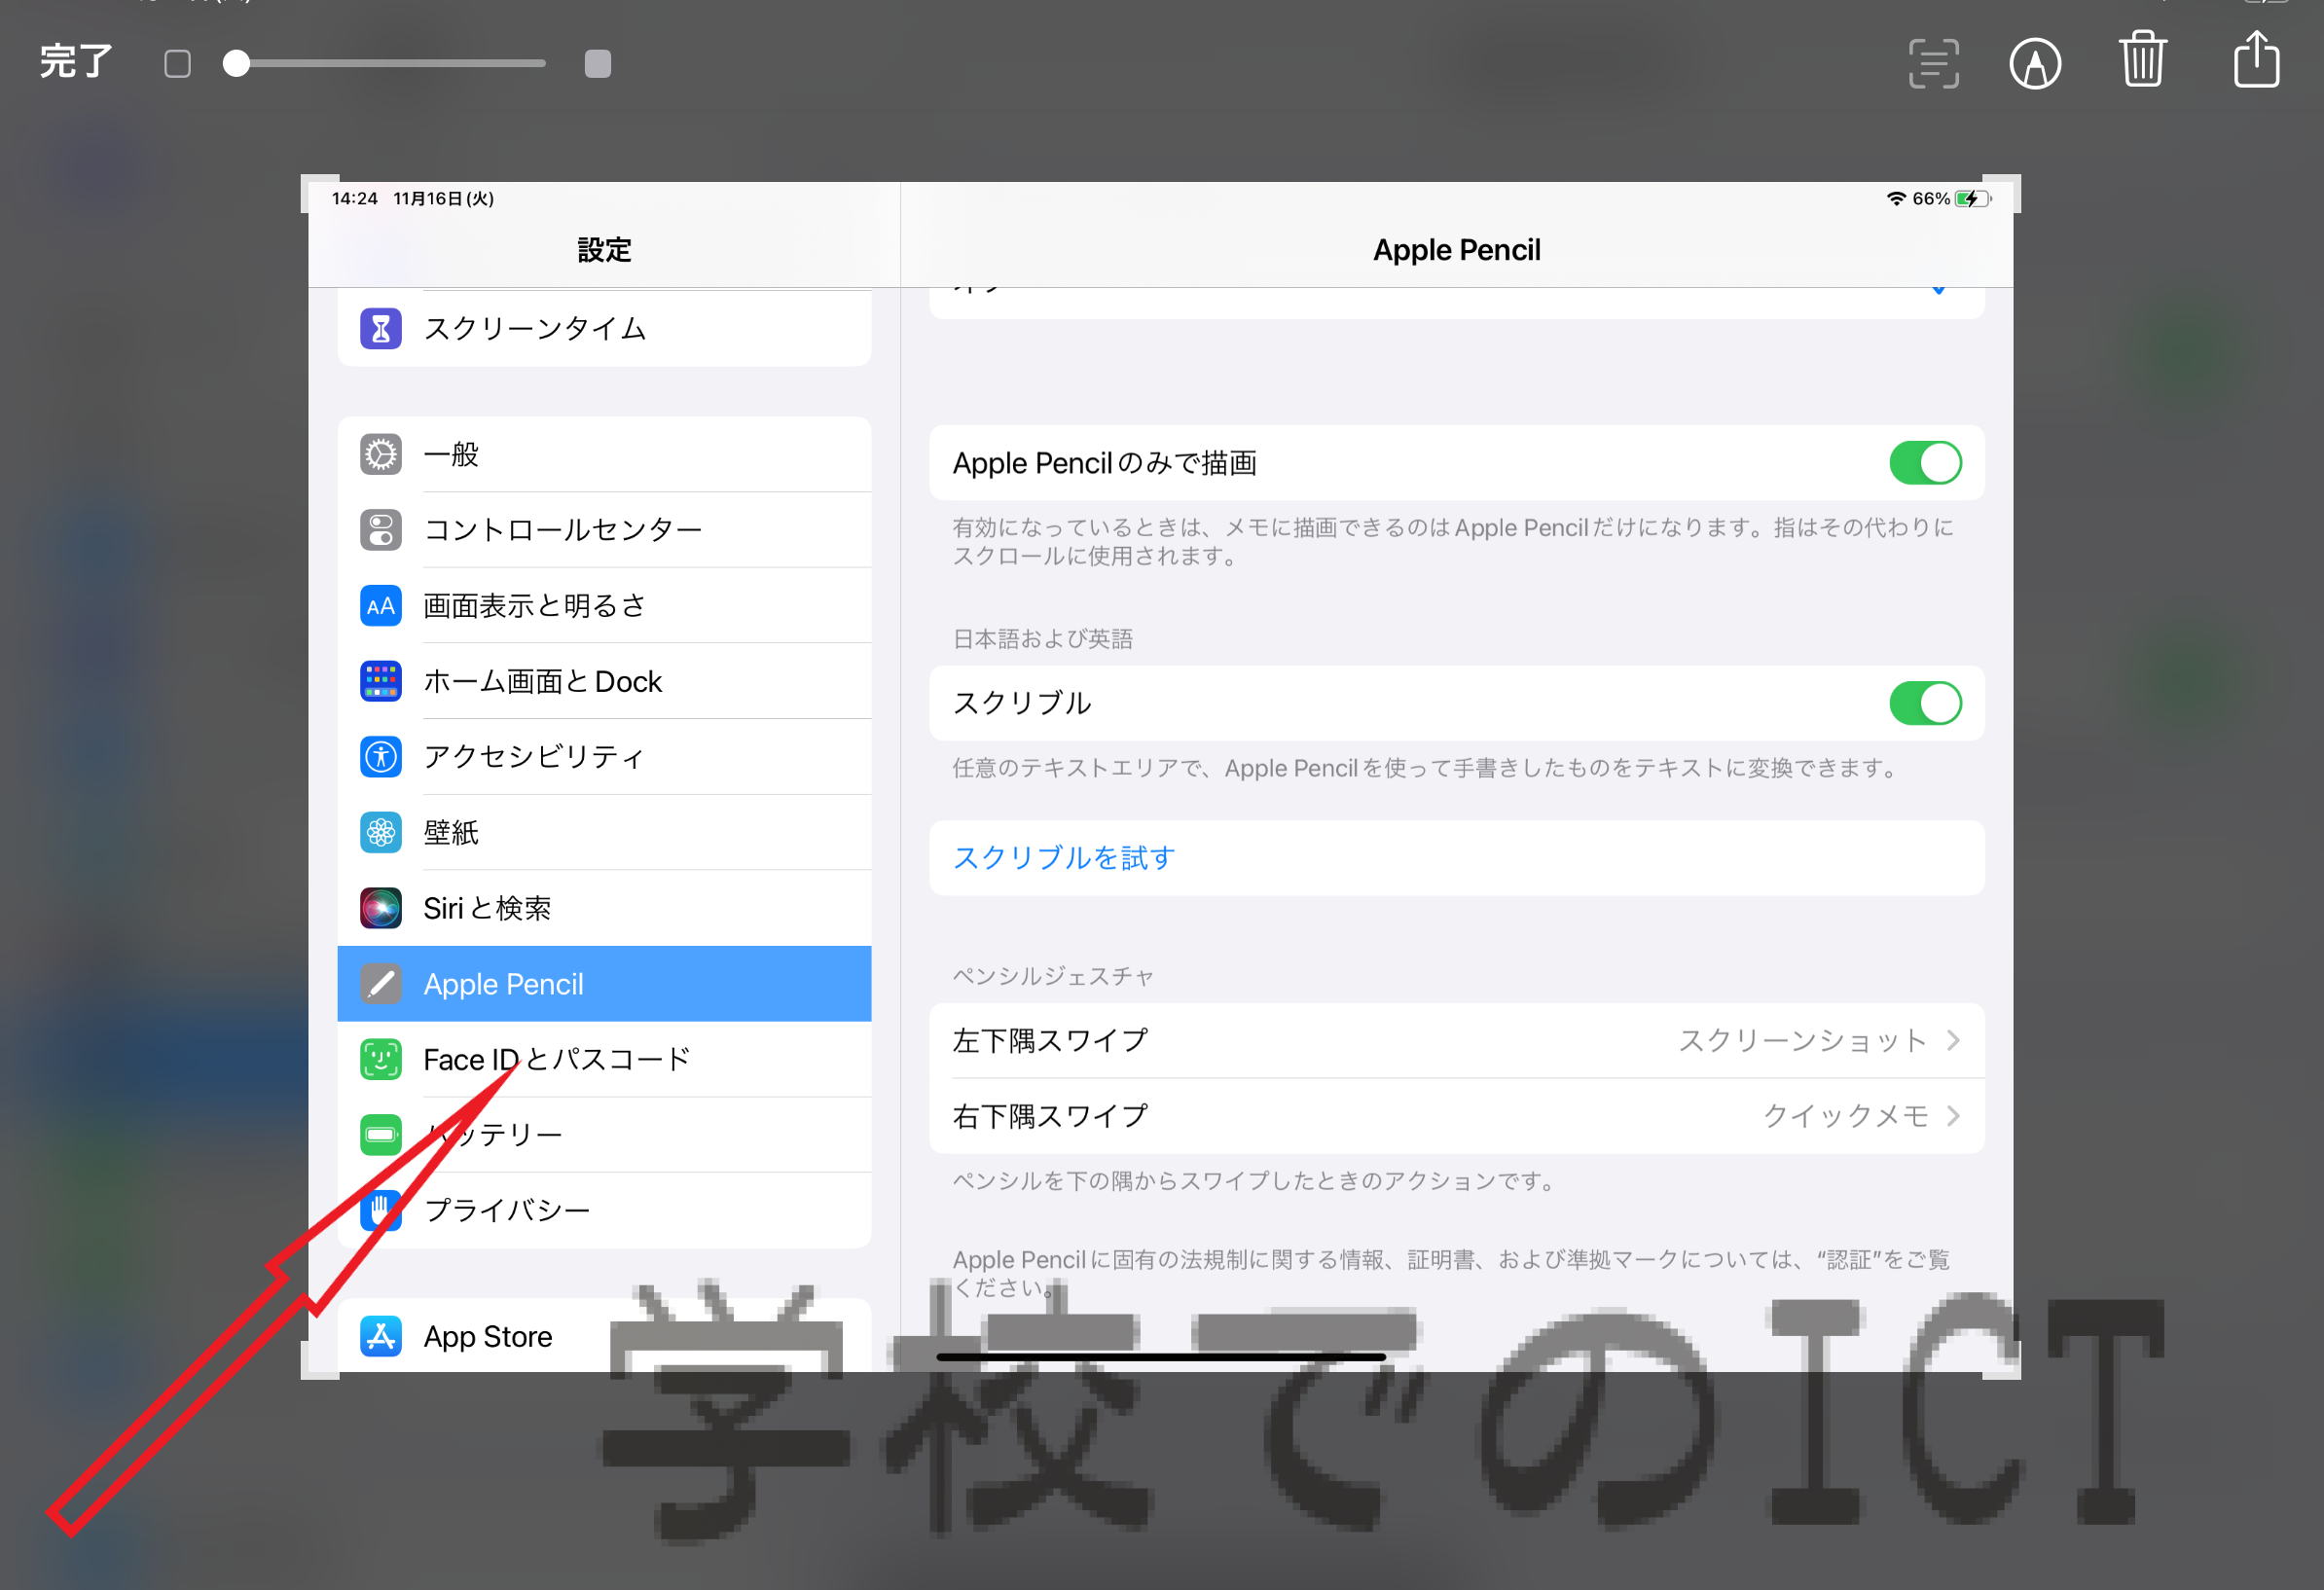Image resolution: width=2324 pixels, height=1590 pixels.
Task: Click the Apple Pencil sidebar icon
Action: tap(381, 984)
